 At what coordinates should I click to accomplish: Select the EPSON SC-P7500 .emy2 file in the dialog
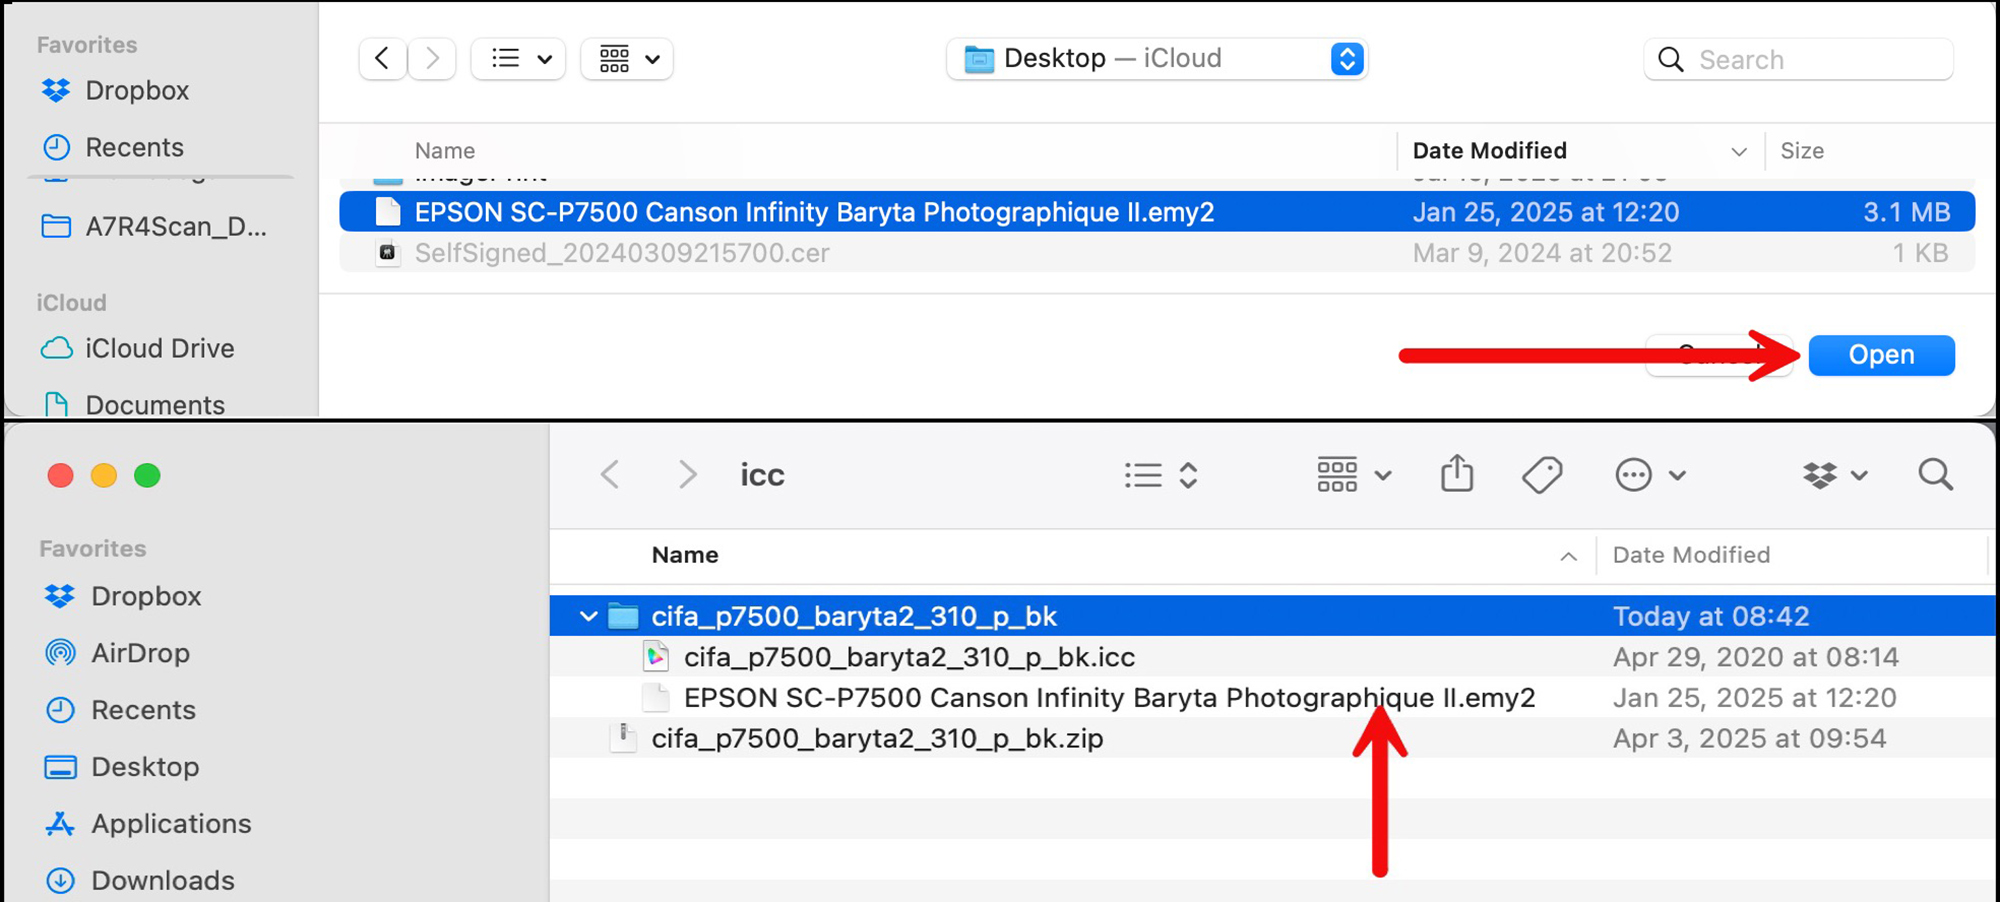click(x=1157, y=212)
